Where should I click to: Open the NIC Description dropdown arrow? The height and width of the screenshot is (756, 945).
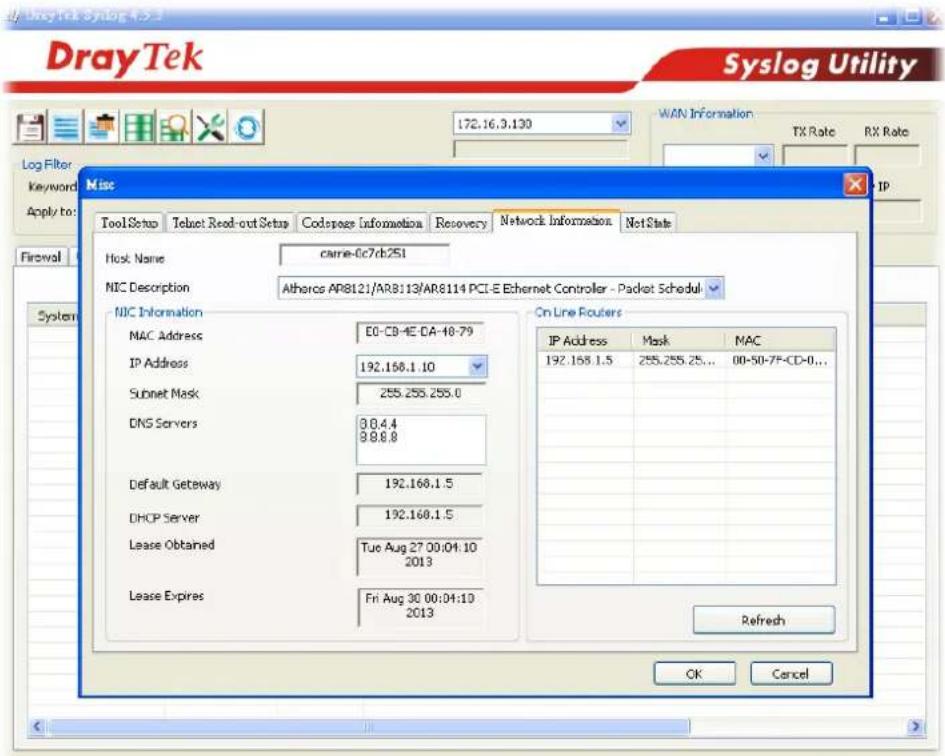pyautogui.click(x=714, y=288)
